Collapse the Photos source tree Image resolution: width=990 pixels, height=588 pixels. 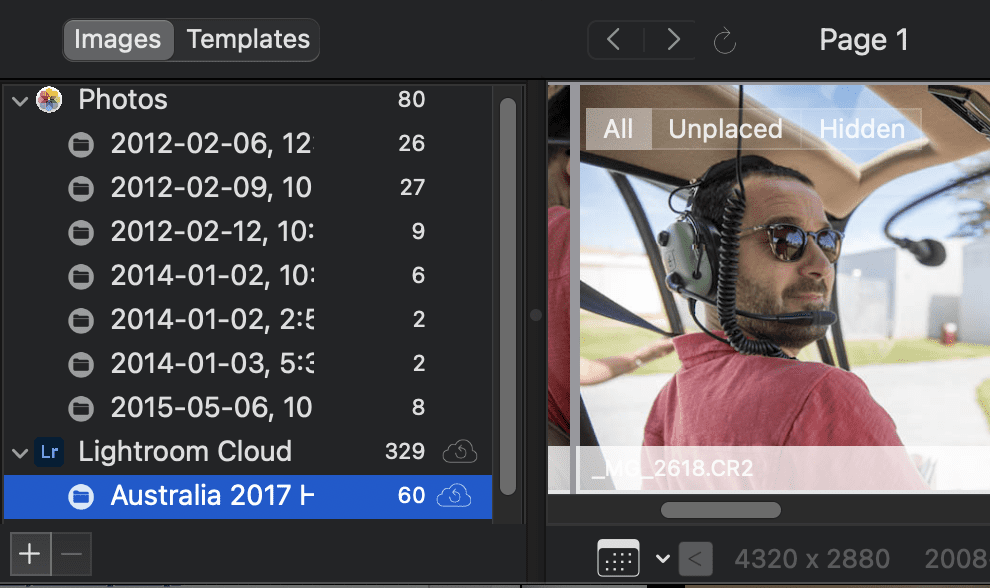[x=20, y=100]
